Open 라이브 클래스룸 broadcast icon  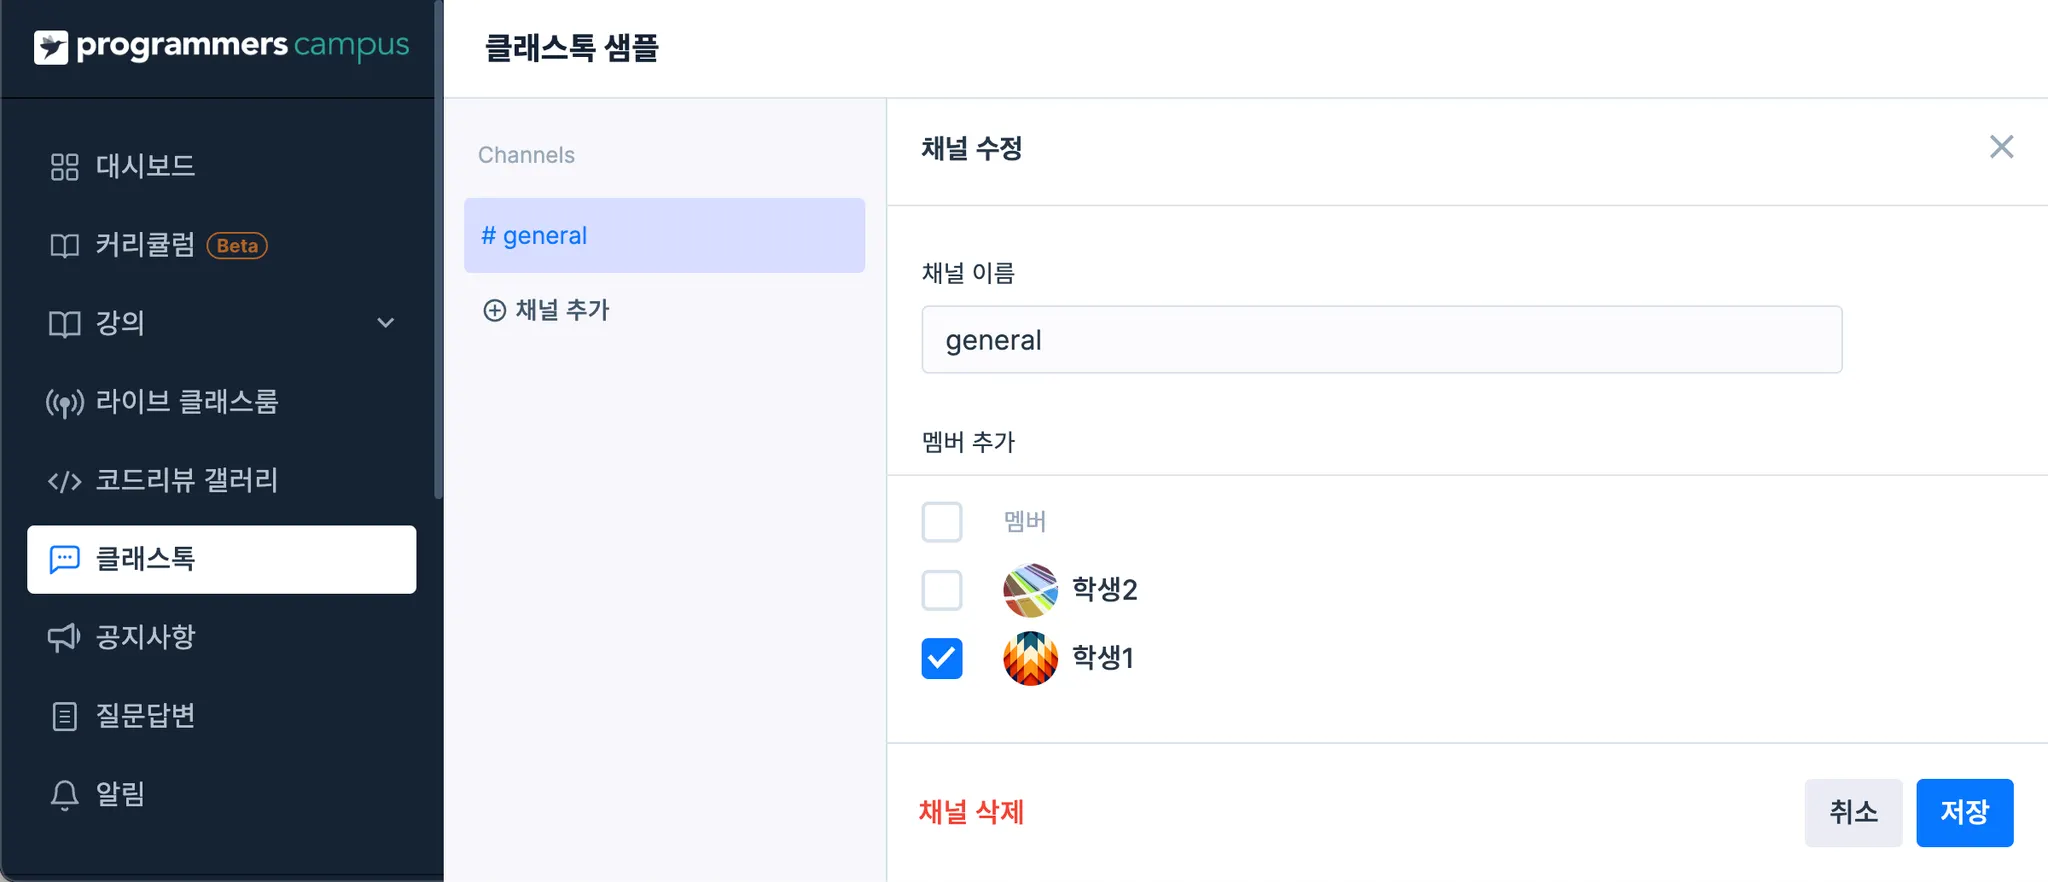click(64, 403)
